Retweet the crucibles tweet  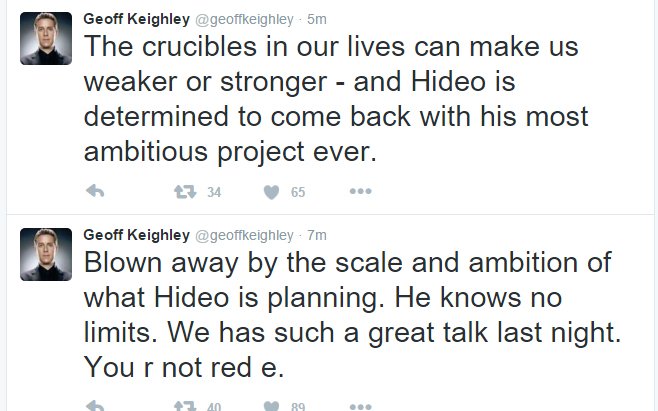(x=185, y=192)
